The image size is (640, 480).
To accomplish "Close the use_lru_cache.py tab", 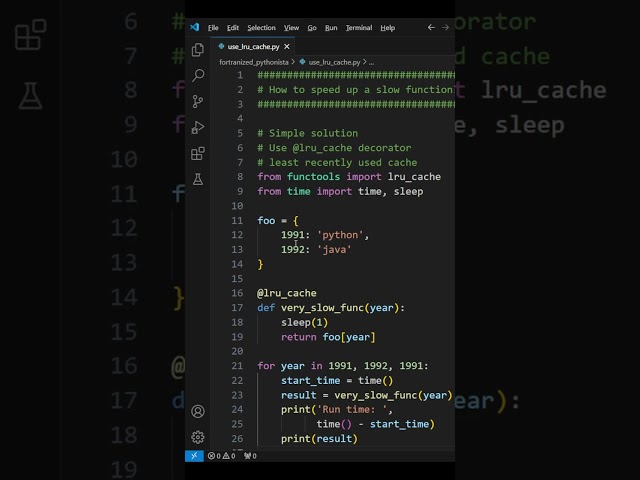I will (287, 47).
